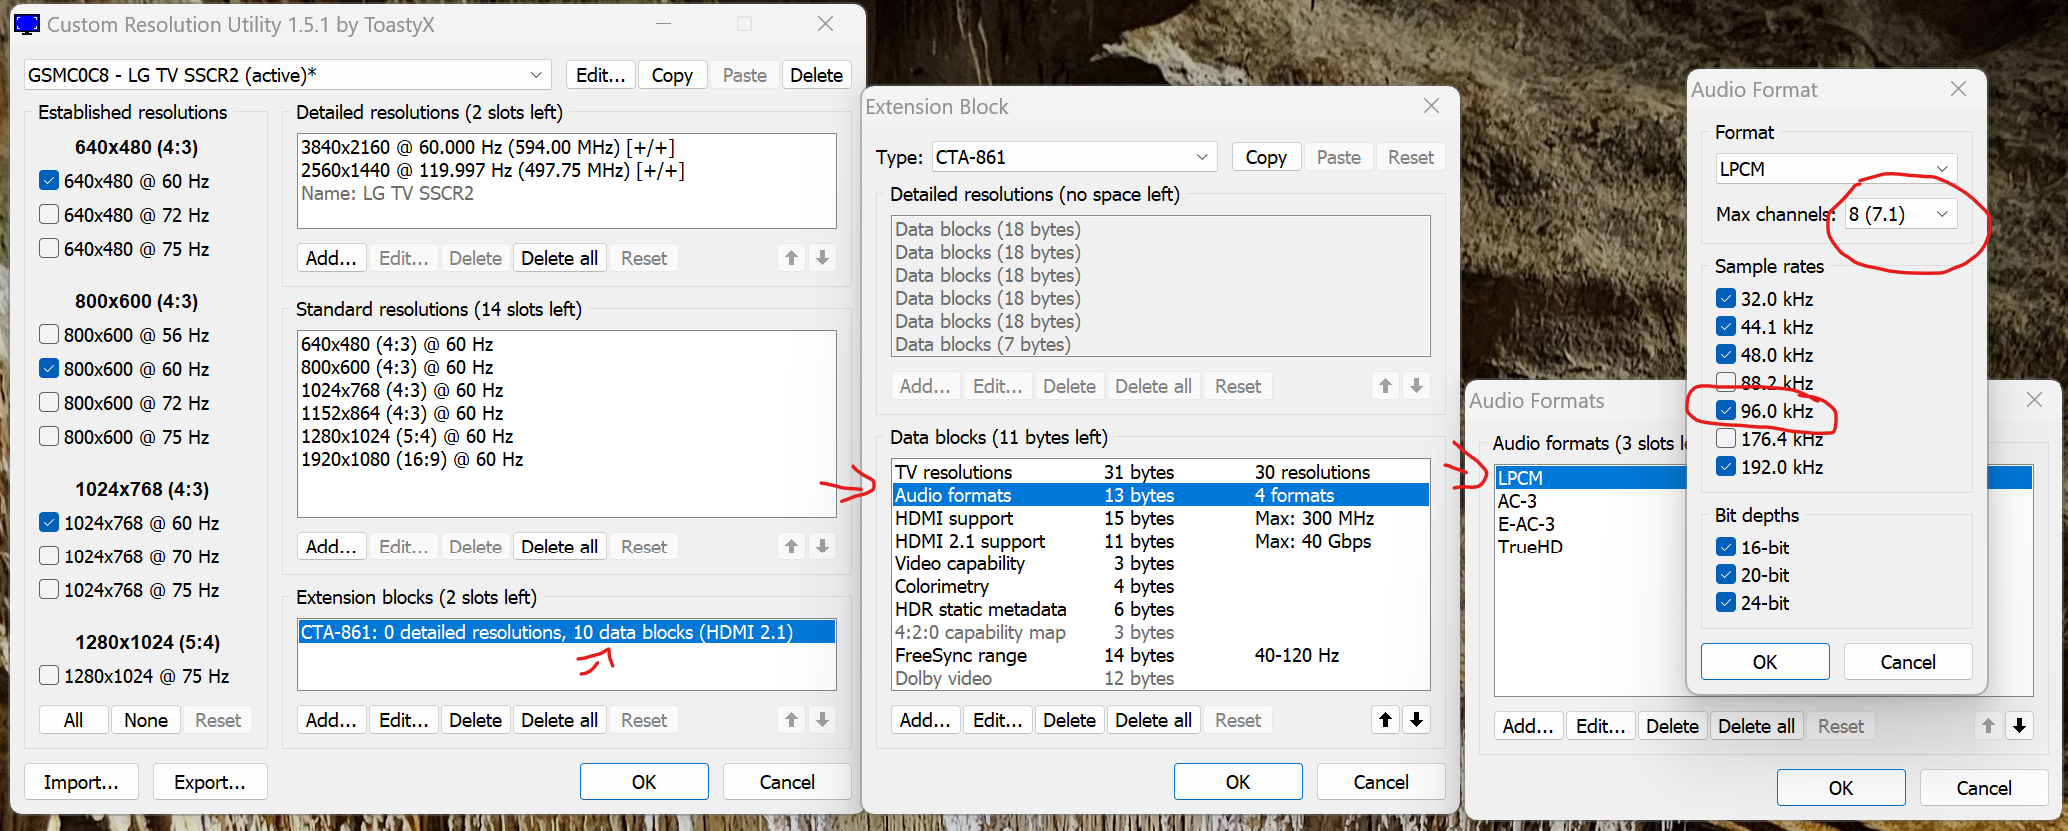Image resolution: width=2068 pixels, height=831 pixels.
Task: Select 2560x1440 @ 119.997 Hz detailed resolution
Action: [x=566, y=170]
